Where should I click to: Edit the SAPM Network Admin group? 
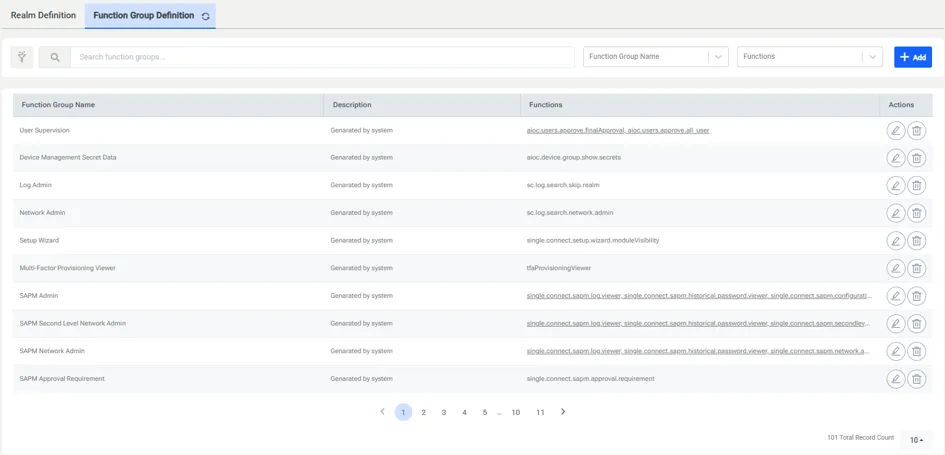(896, 351)
